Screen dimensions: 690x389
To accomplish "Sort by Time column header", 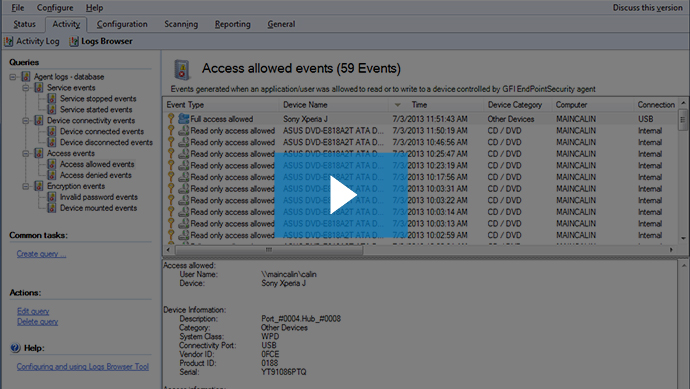I will [436, 105].
